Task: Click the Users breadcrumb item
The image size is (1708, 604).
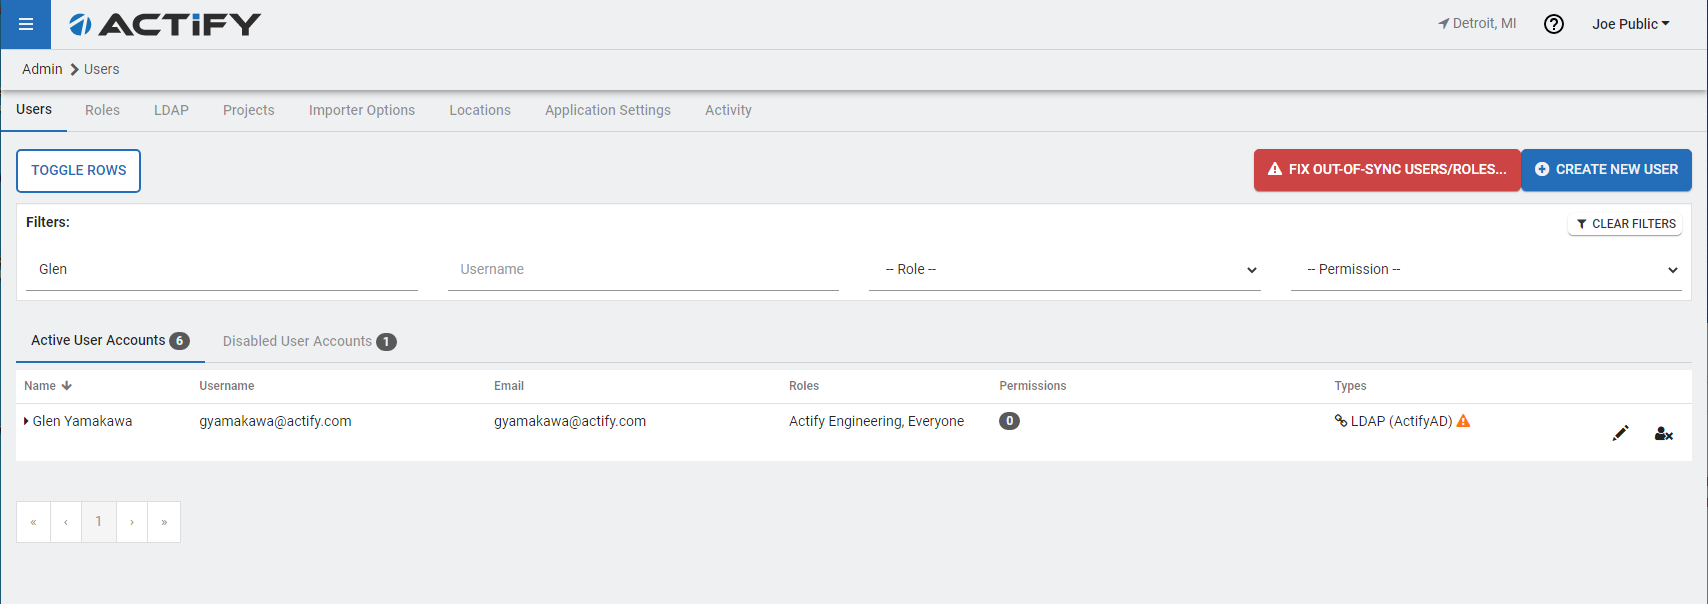Action: click(x=102, y=69)
